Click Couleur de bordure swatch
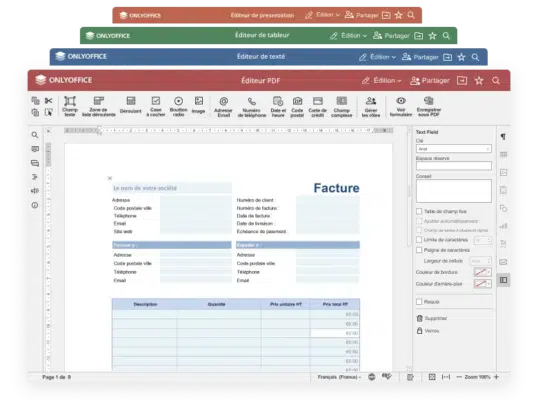 click(x=480, y=272)
